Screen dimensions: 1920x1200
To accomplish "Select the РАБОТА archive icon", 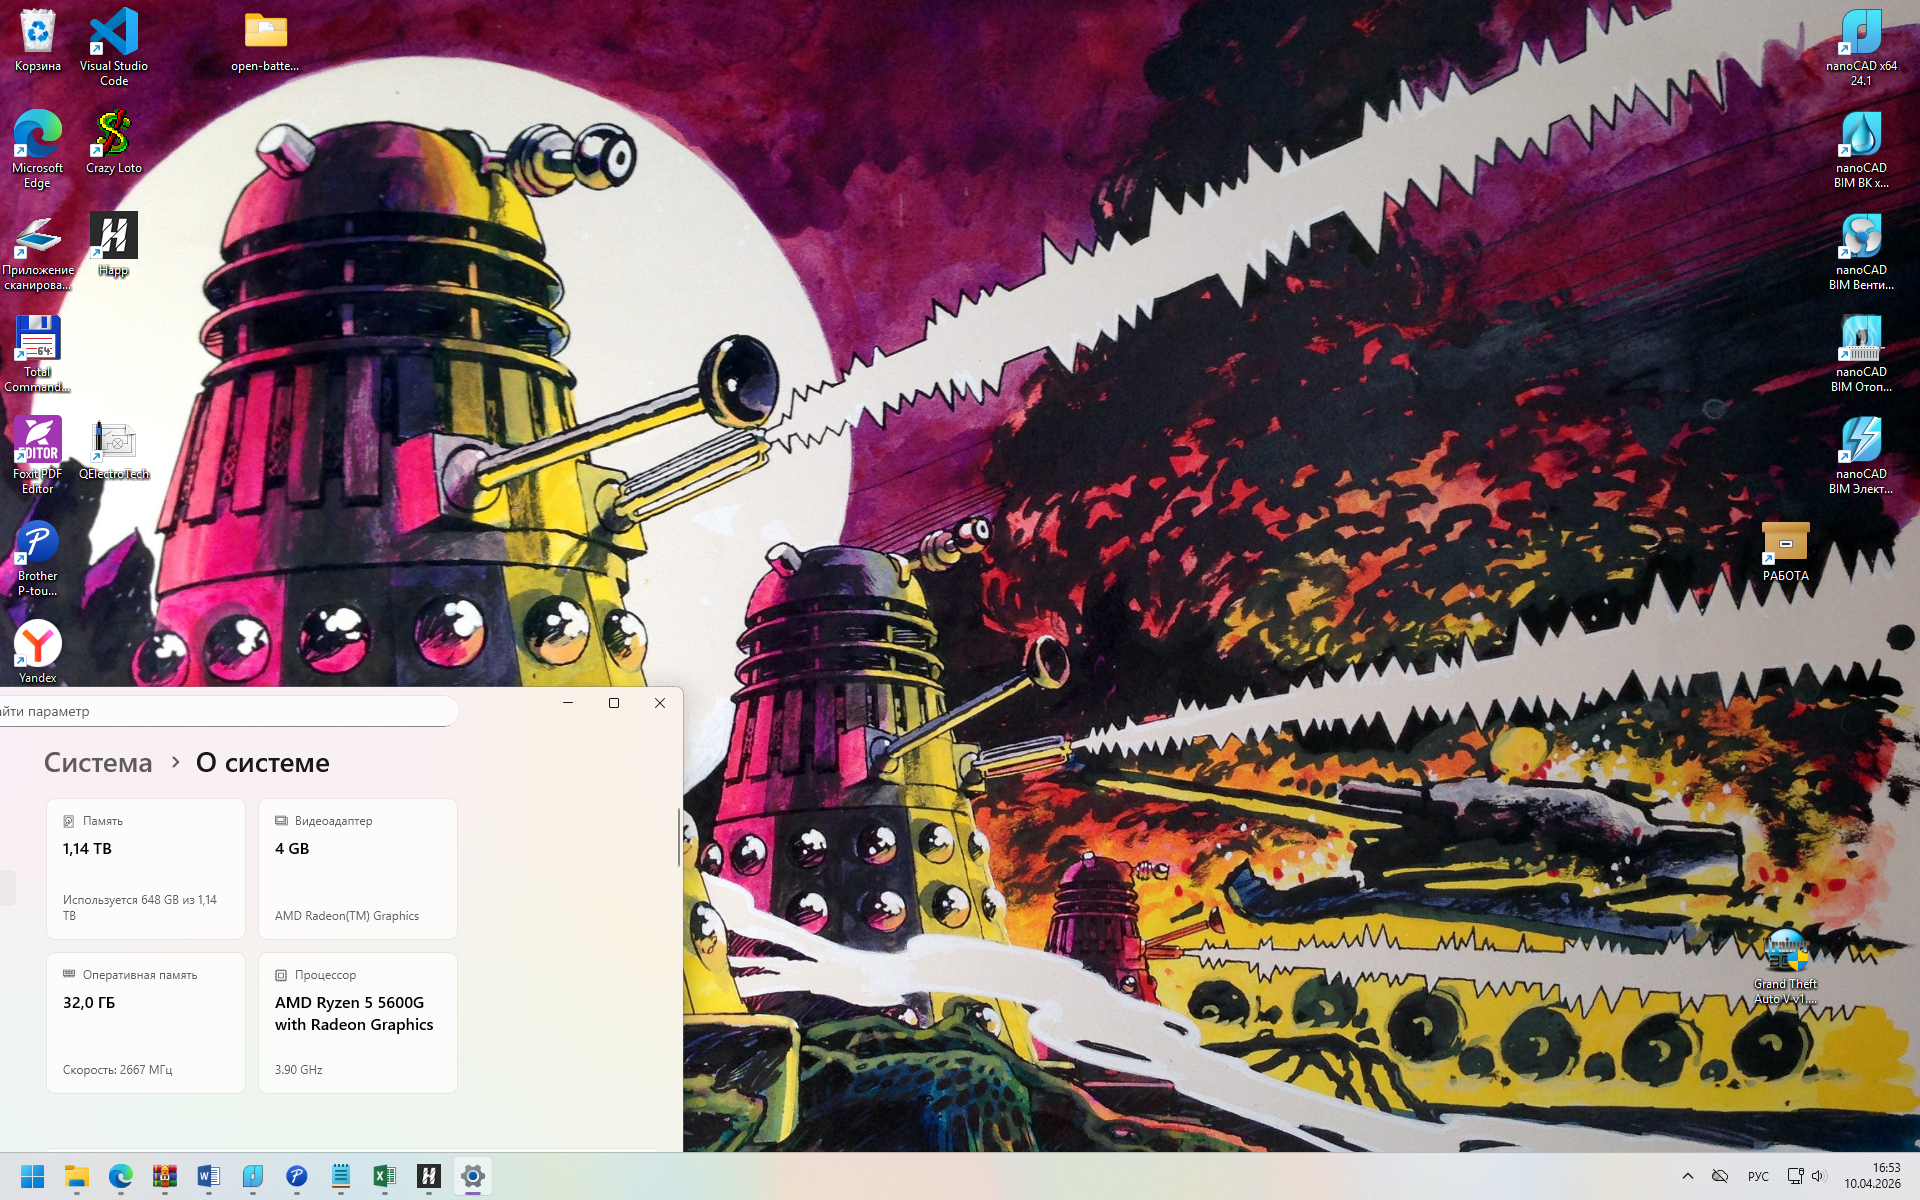I will 1785,545.
